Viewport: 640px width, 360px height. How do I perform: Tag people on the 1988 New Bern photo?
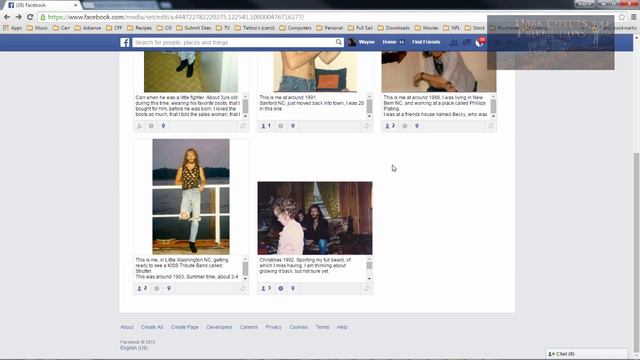[x=390, y=126]
